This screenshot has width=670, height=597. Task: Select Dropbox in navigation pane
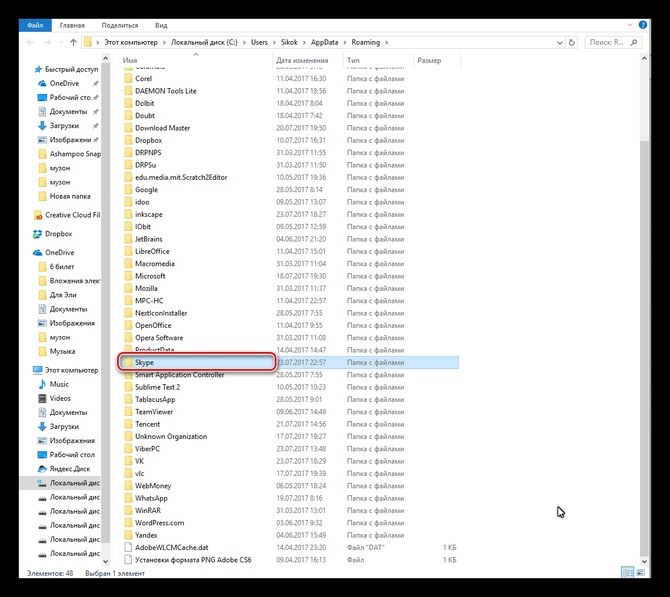click(53, 233)
